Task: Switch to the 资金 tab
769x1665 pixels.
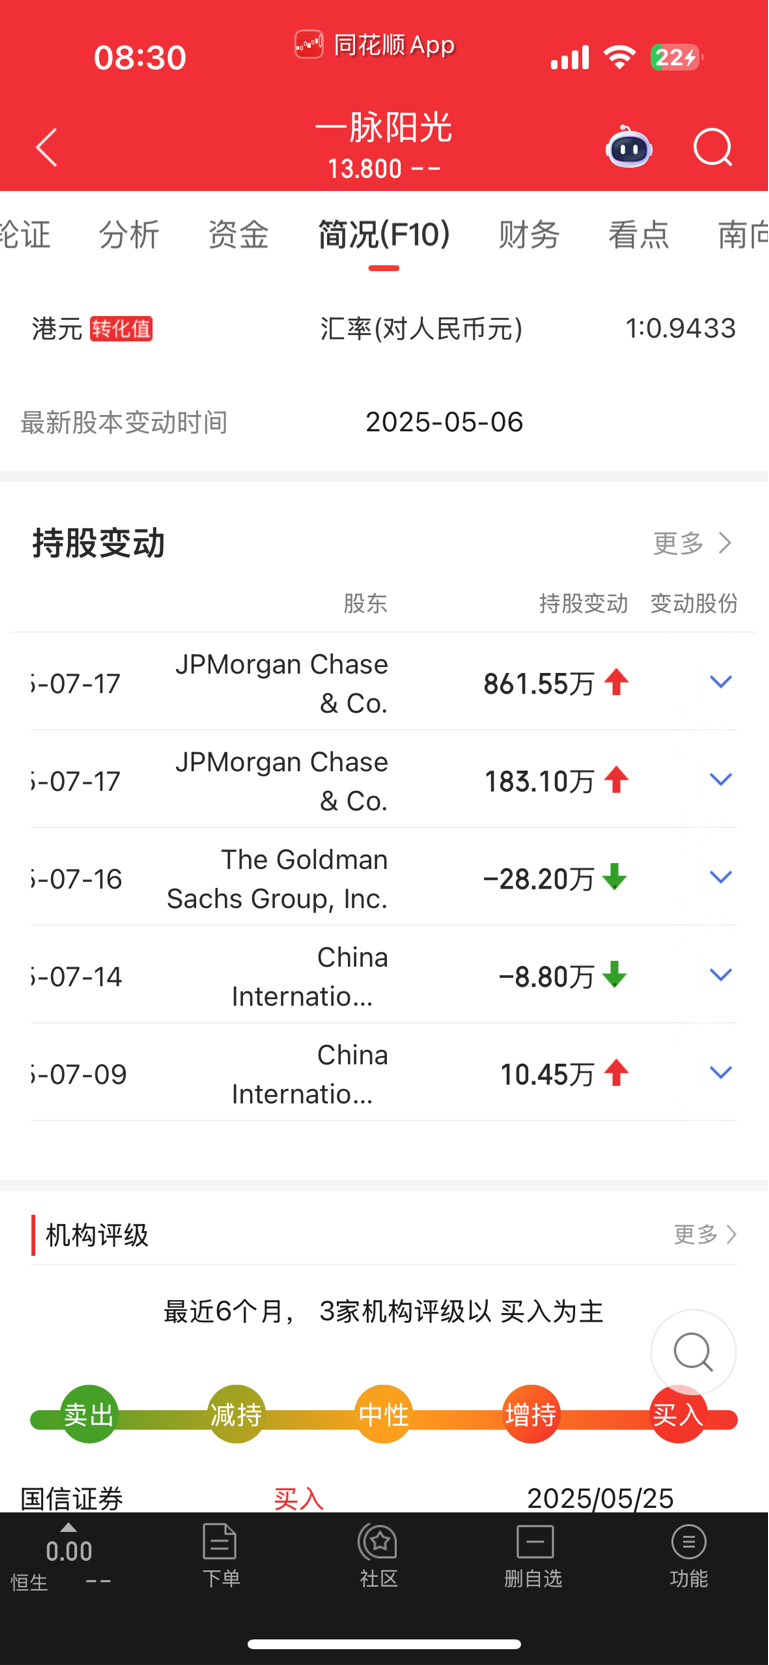Action: tap(238, 235)
